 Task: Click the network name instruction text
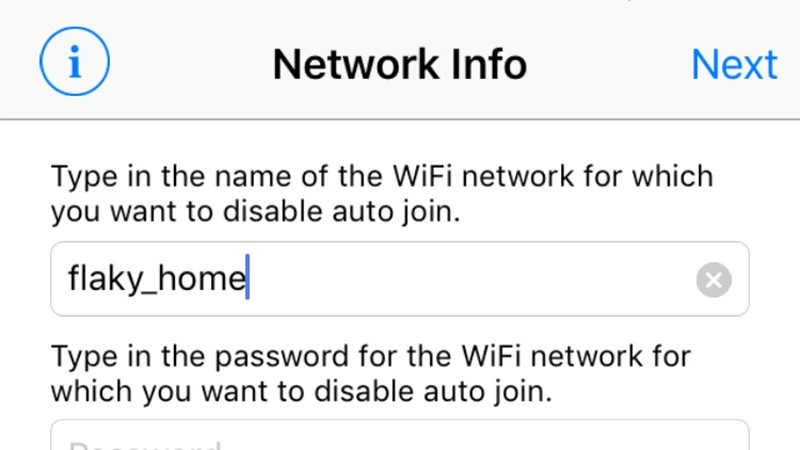pyautogui.click(x=382, y=194)
